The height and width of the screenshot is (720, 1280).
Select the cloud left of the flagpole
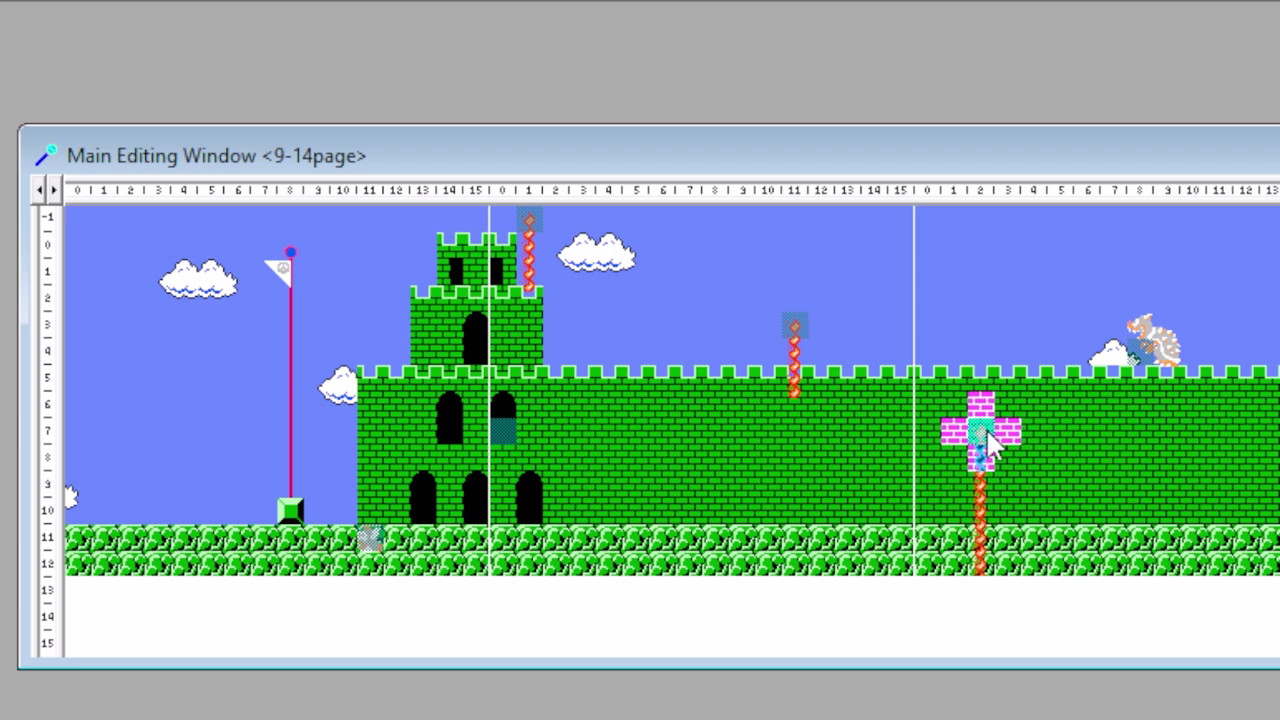(x=198, y=279)
